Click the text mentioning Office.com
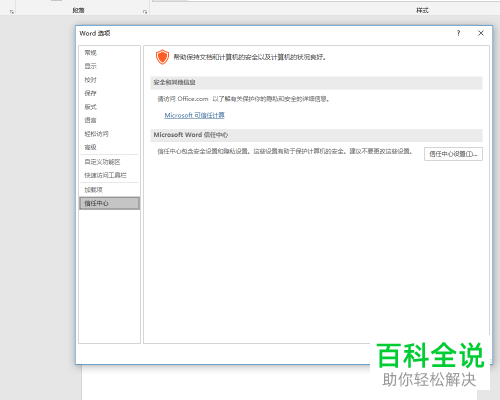 pos(244,99)
